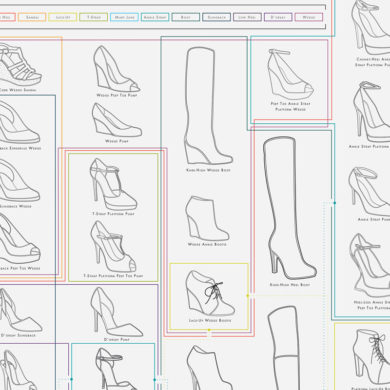Select the Slingback Wedge shoe drawing
Screen dimensions: 390x390
click(19, 181)
